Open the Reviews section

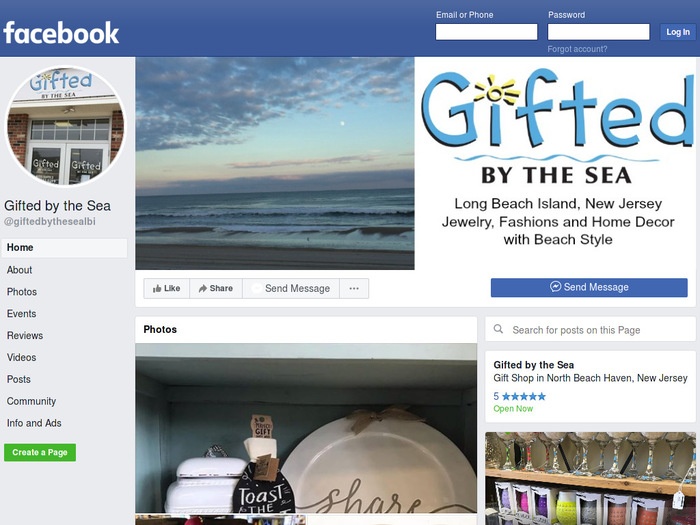(x=25, y=336)
